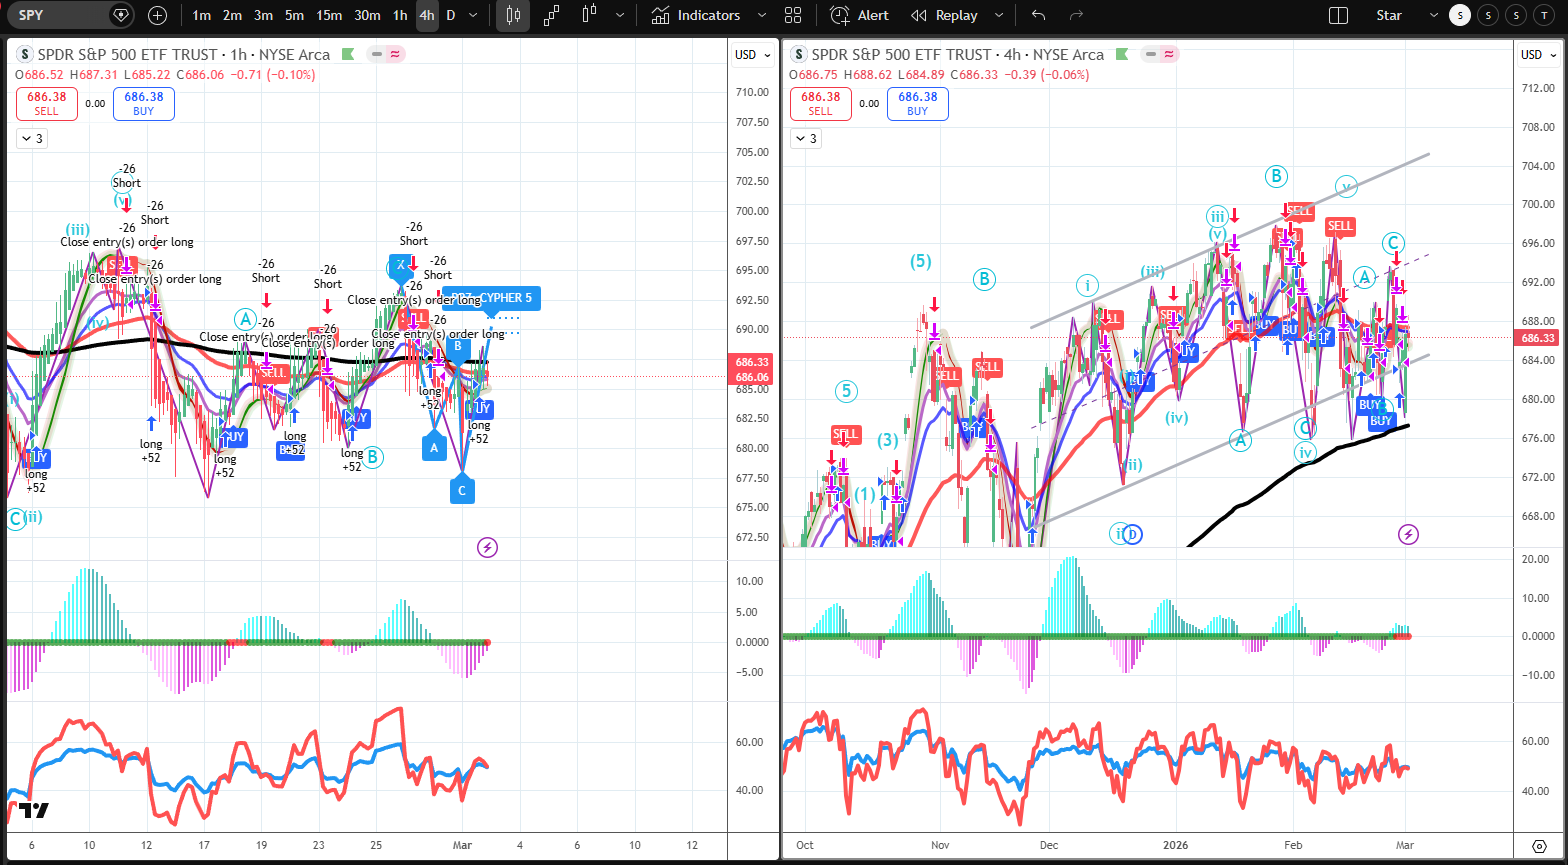Create a new Alert

point(859,15)
